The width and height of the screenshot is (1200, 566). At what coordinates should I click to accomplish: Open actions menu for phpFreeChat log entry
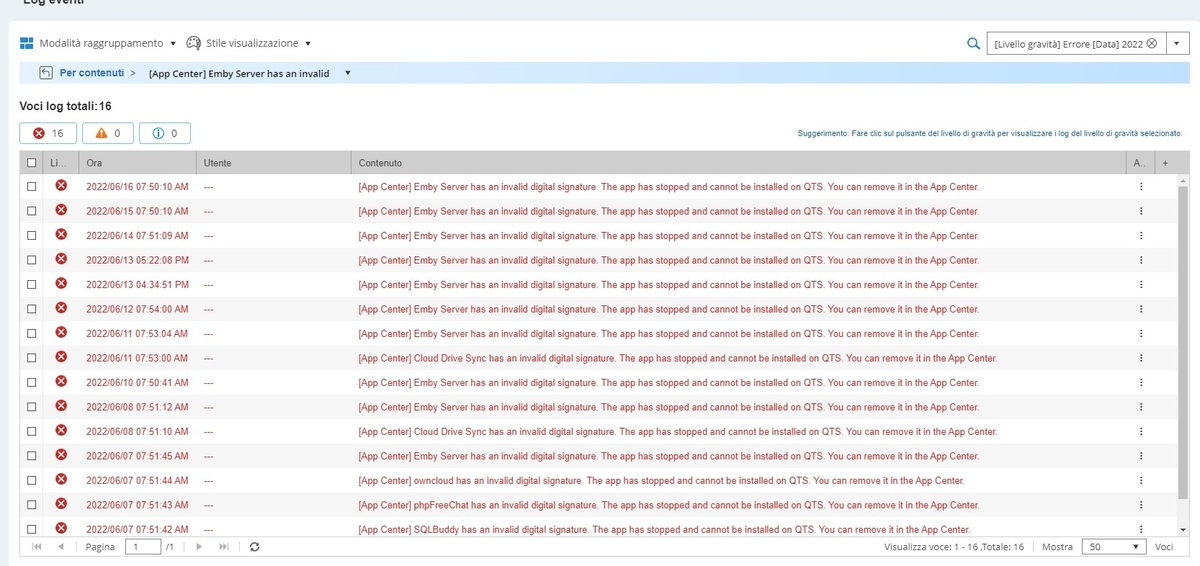(1140, 505)
